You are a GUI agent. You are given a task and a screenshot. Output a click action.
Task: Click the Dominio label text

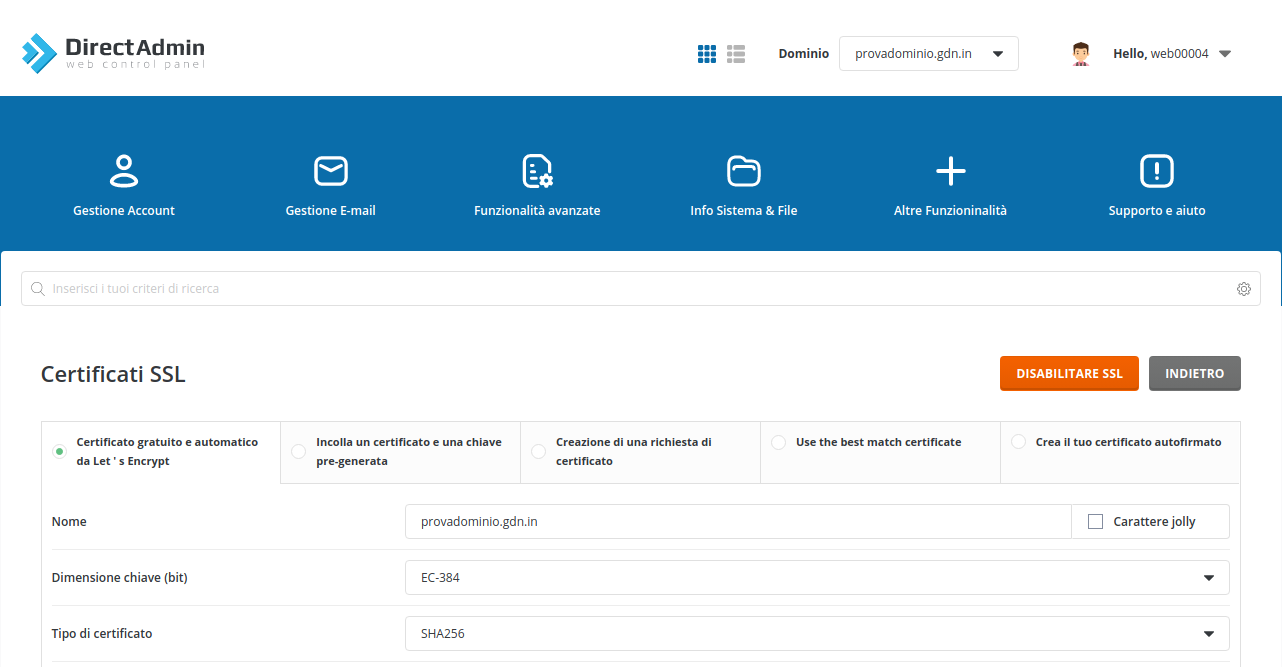pos(804,54)
